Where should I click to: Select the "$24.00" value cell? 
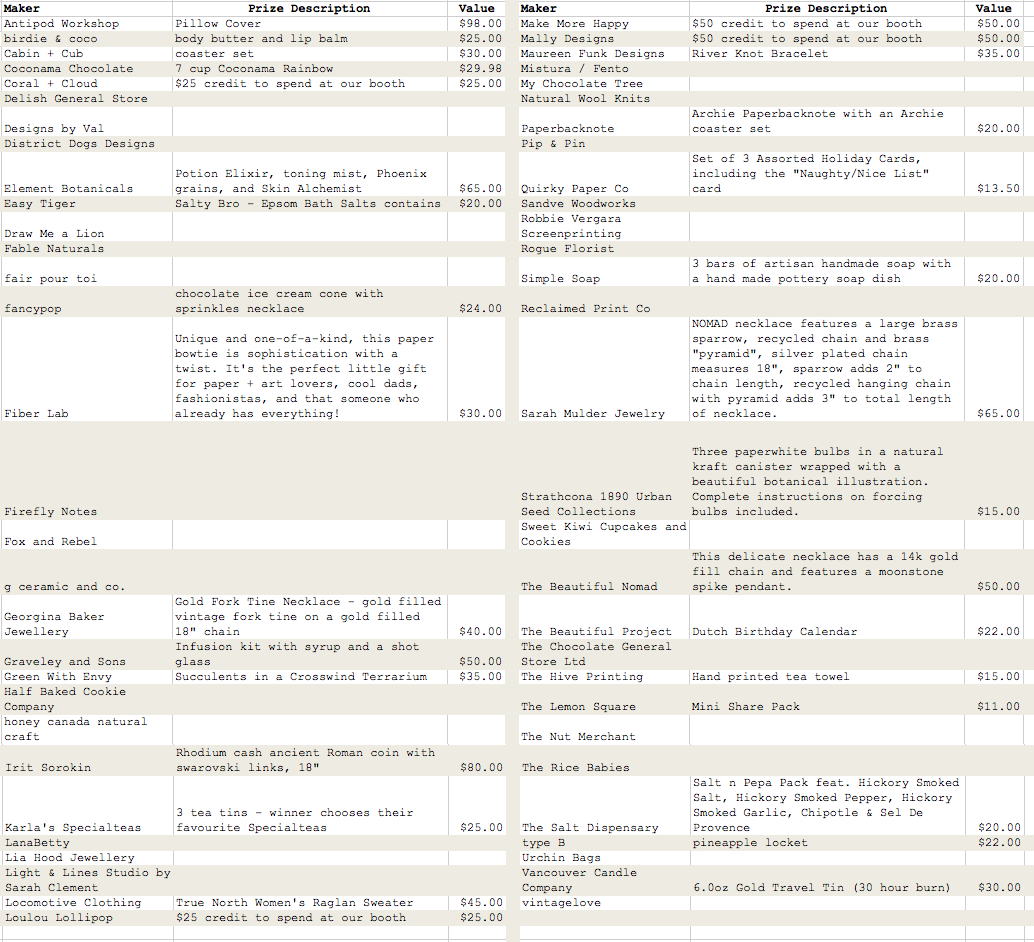tap(476, 301)
